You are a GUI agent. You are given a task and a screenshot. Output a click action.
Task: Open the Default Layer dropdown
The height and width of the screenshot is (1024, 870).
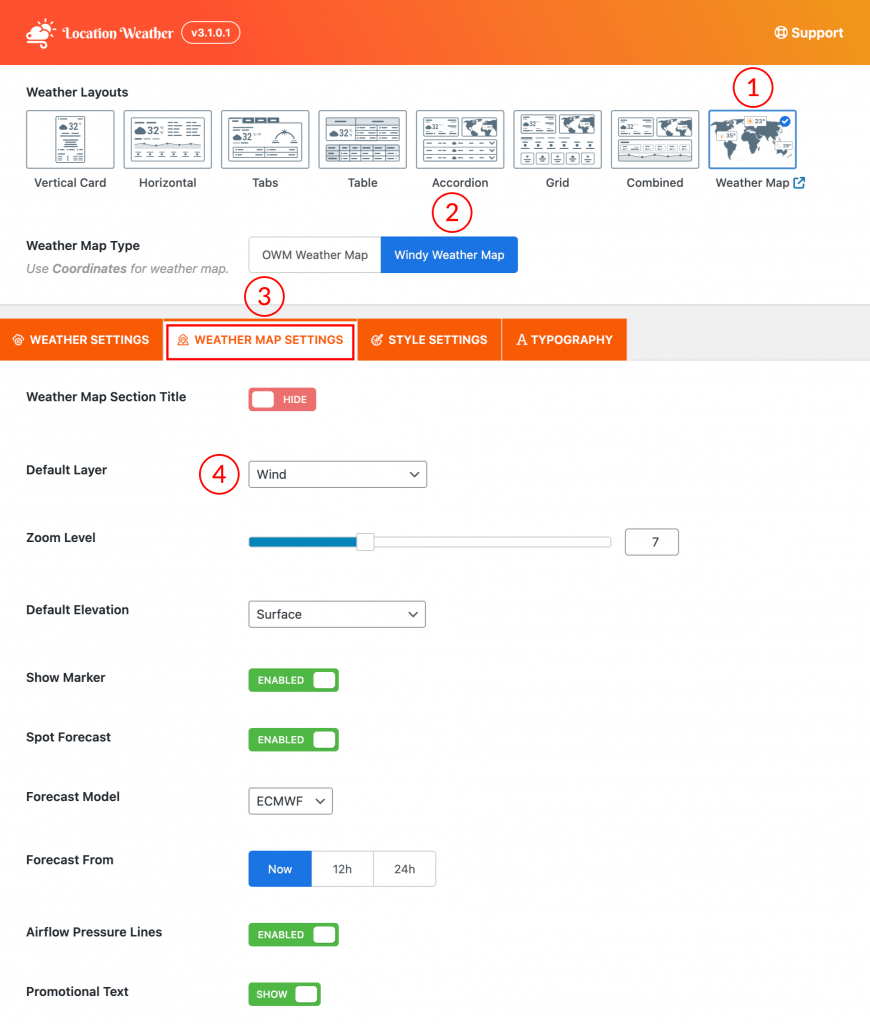pos(337,474)
